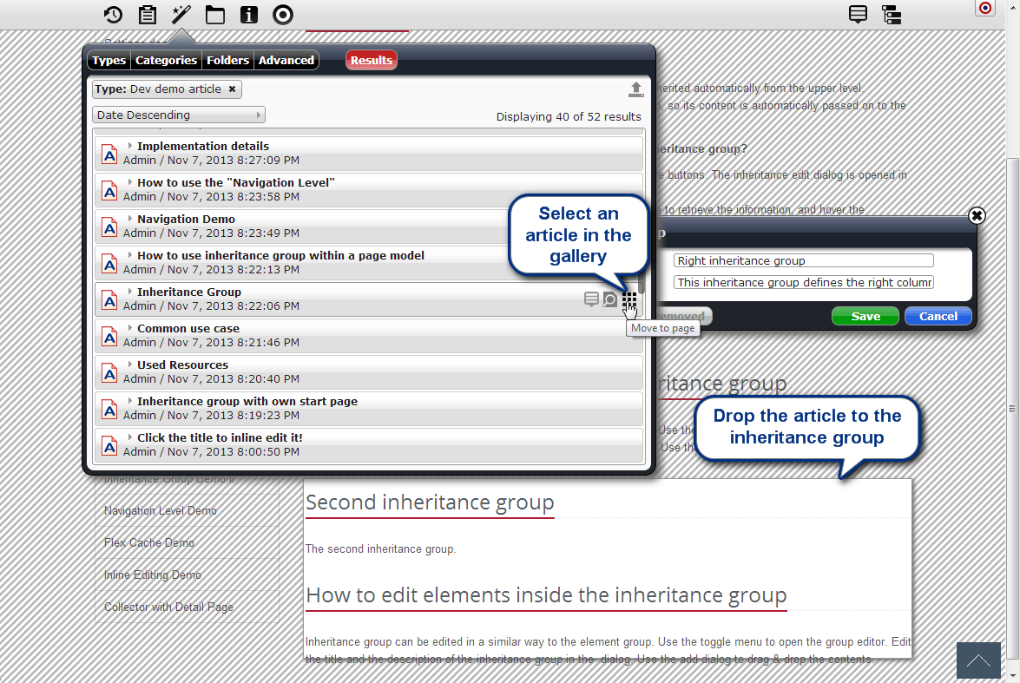Click the article icon beside Implementation details
Viewport: 1020px width, 683px height.
[x=109, y=154]
